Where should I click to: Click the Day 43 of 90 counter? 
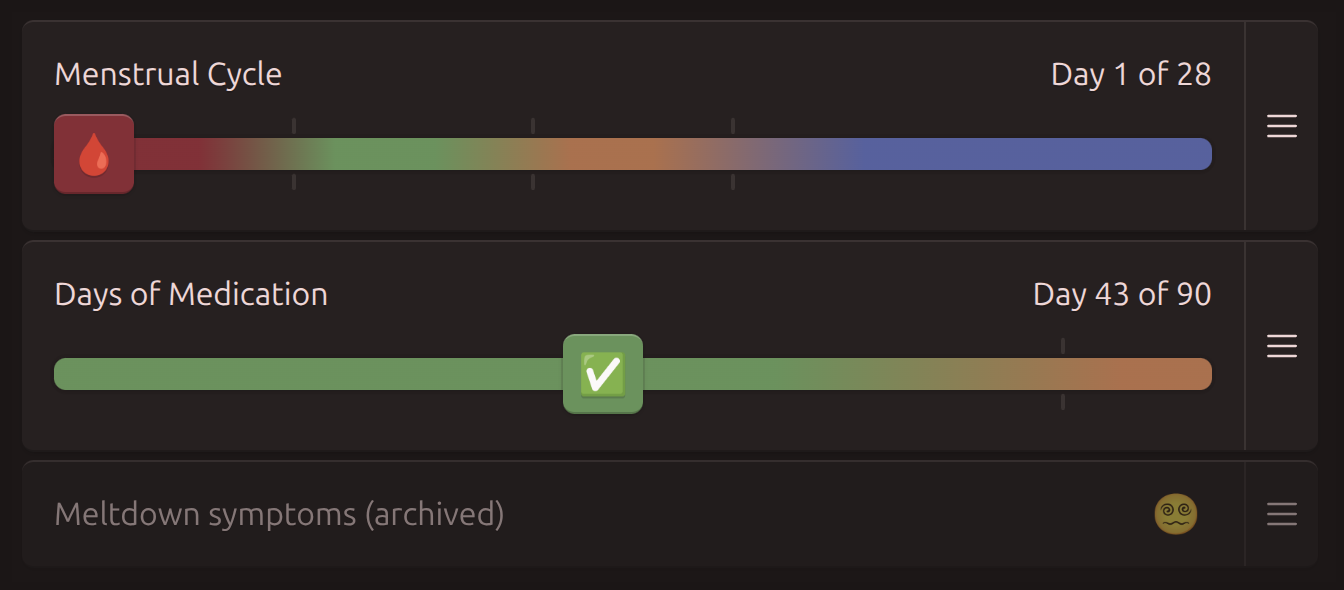[x=1122, y=295]
